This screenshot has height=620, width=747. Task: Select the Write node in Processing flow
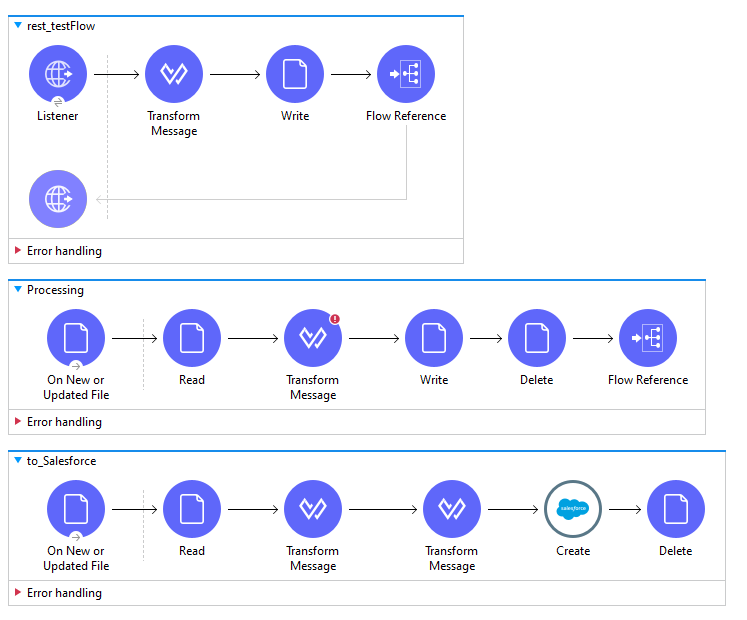(434, 338)
